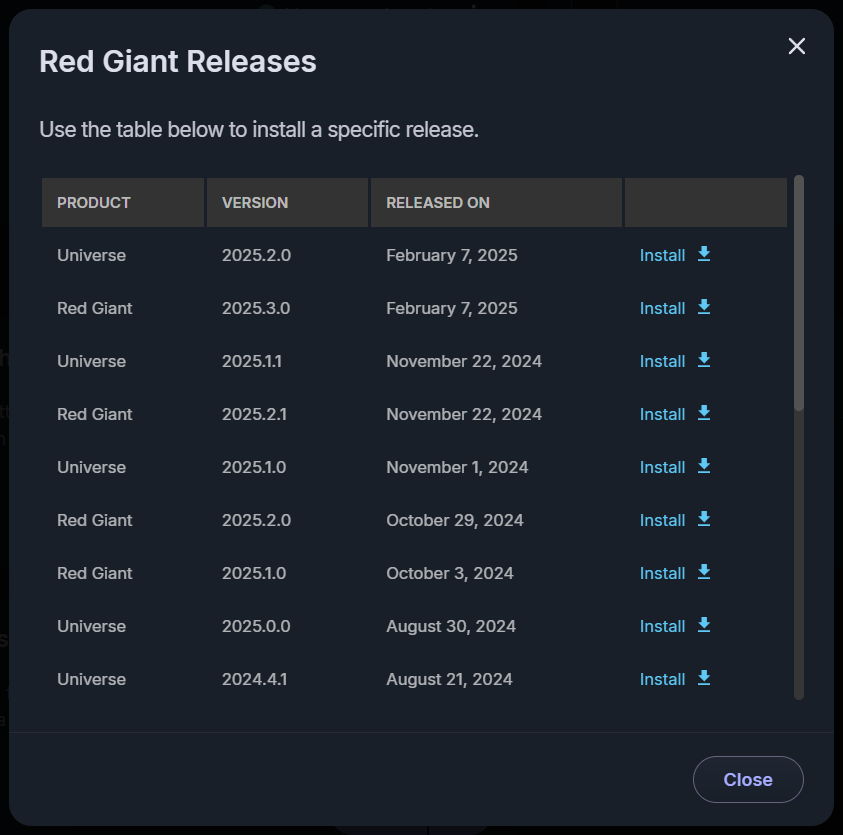This screenshot has width=843, height=835.
Task: Click download icon for Universe 2025.2.0
Action: [x=704, y=254]
